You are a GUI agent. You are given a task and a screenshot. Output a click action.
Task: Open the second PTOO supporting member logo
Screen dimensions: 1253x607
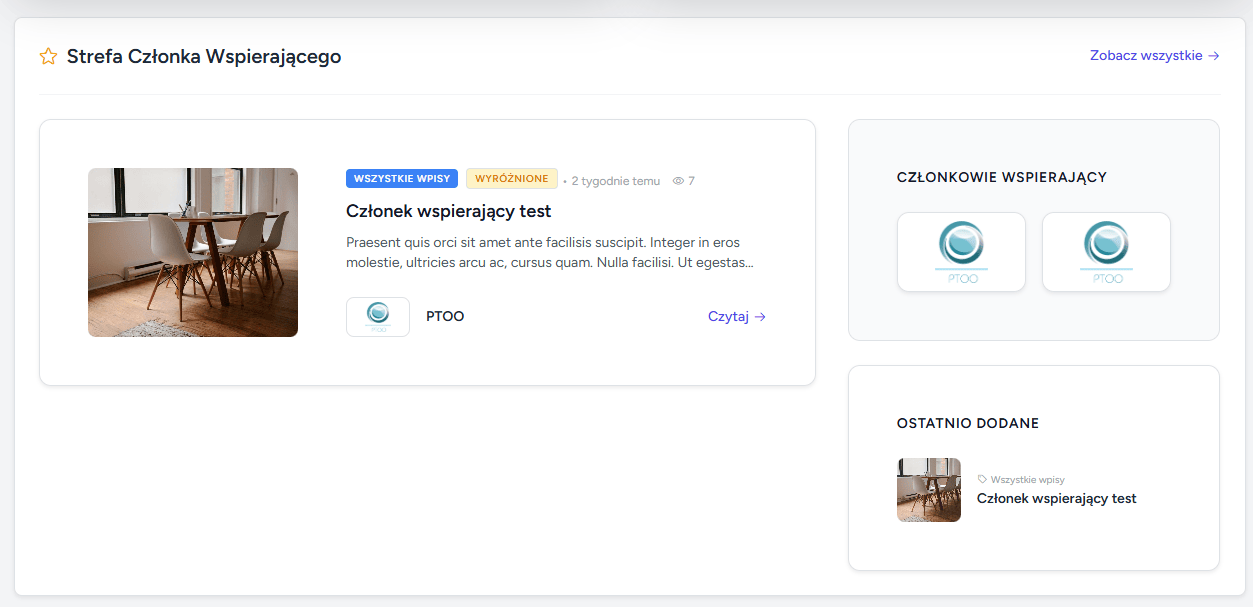coord(1106,252)
